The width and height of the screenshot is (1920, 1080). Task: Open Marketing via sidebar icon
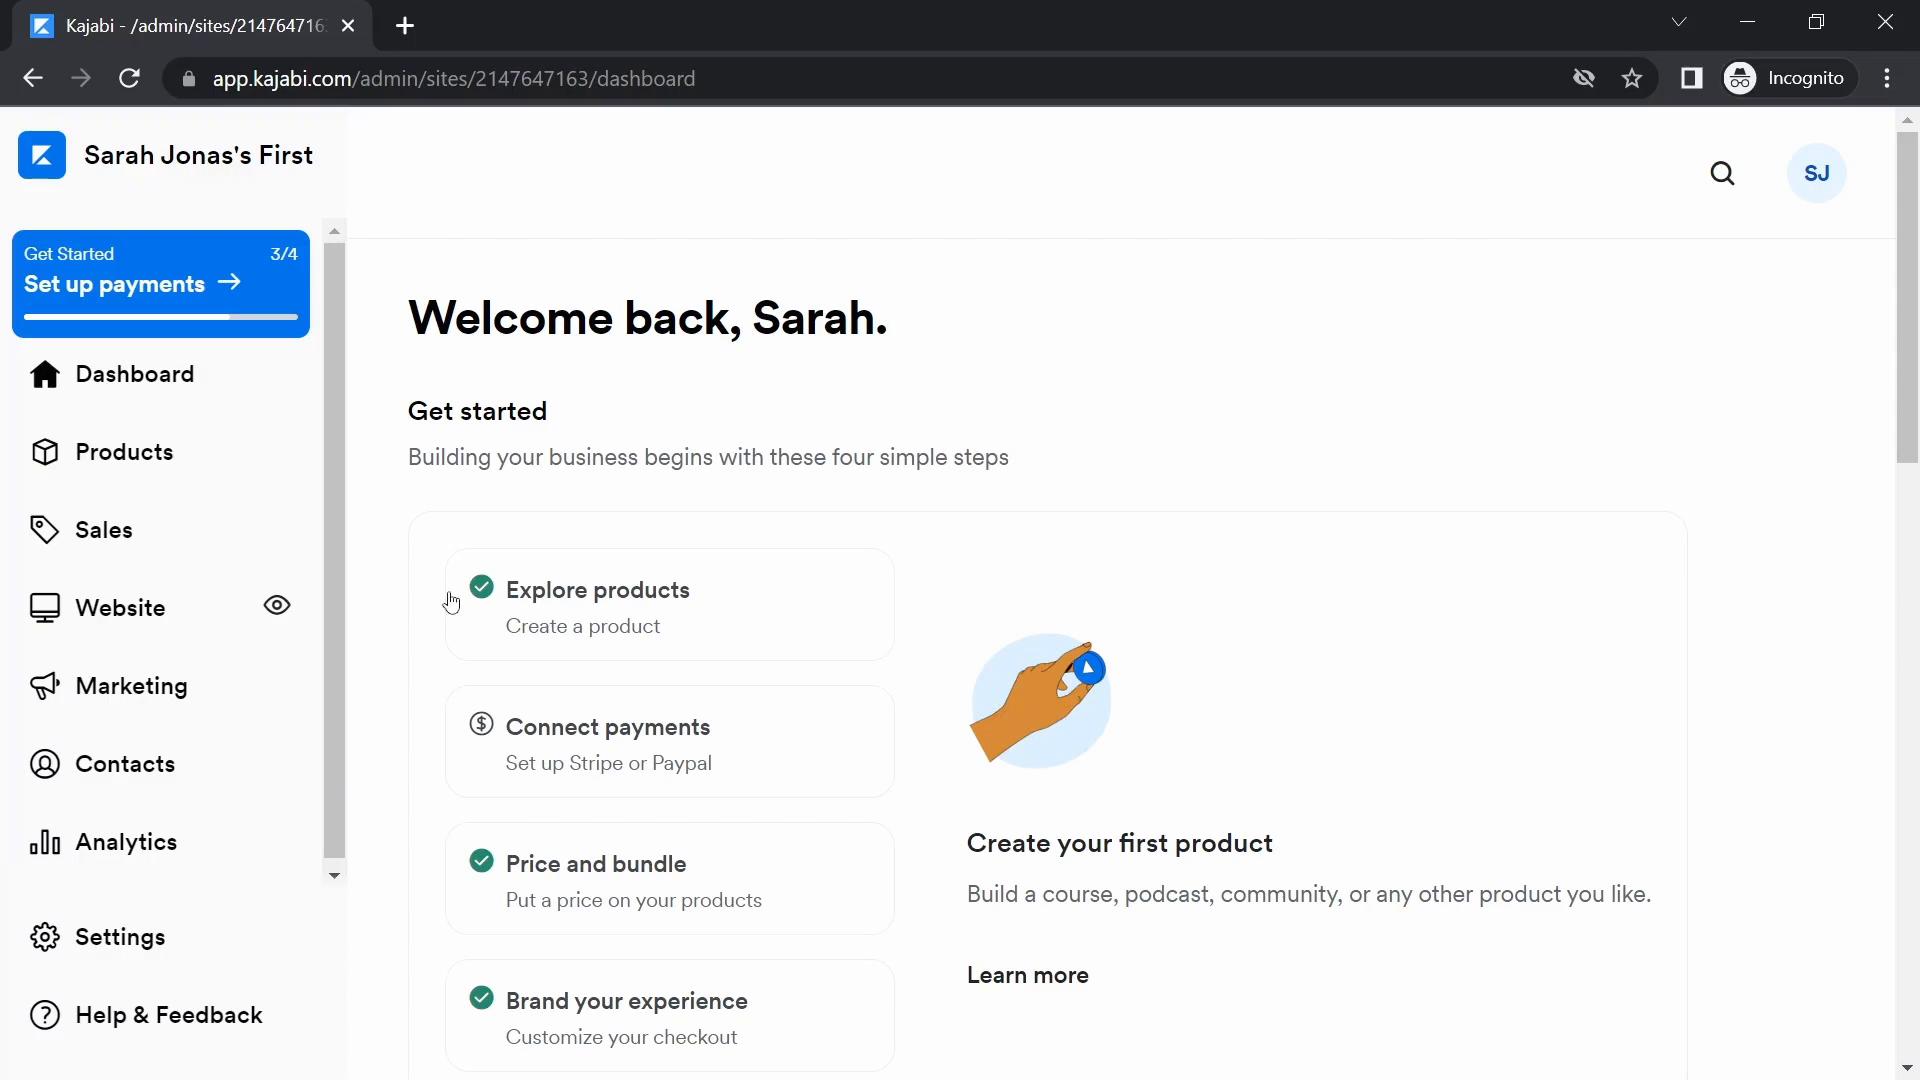point(45,686)
